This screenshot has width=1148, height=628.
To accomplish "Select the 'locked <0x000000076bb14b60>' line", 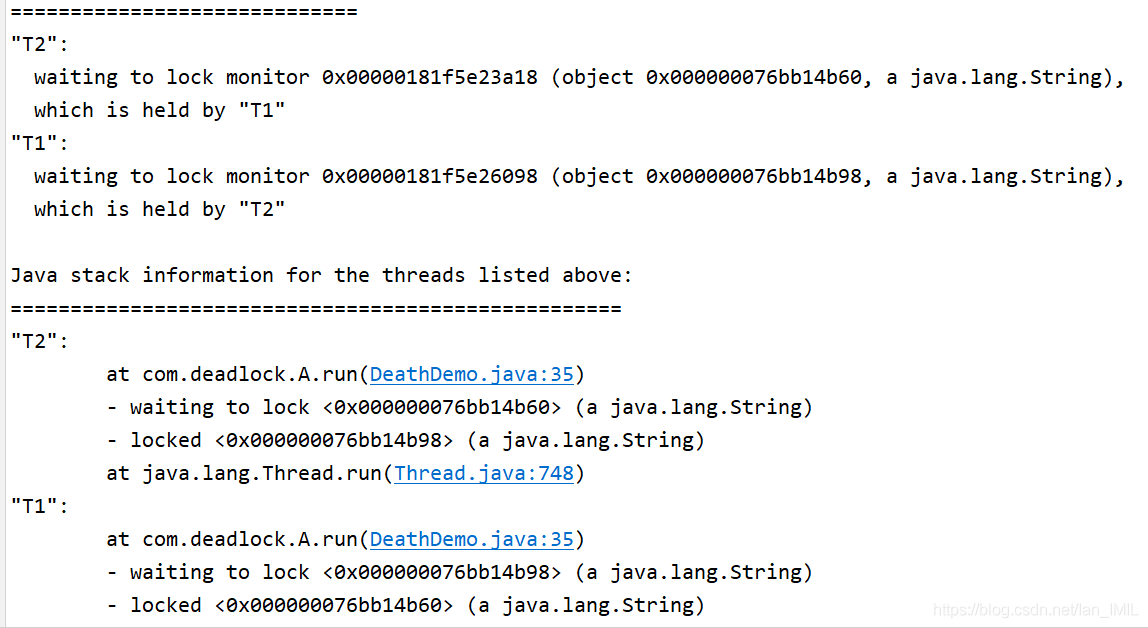I will point(406,605).
